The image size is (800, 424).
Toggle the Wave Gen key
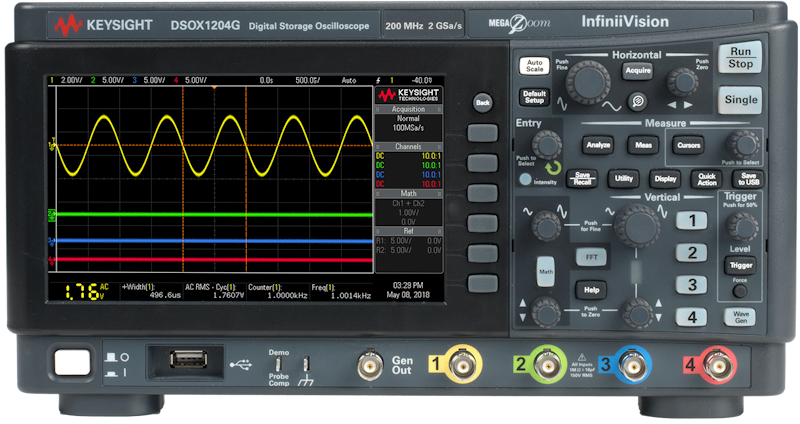coord(740,317)
